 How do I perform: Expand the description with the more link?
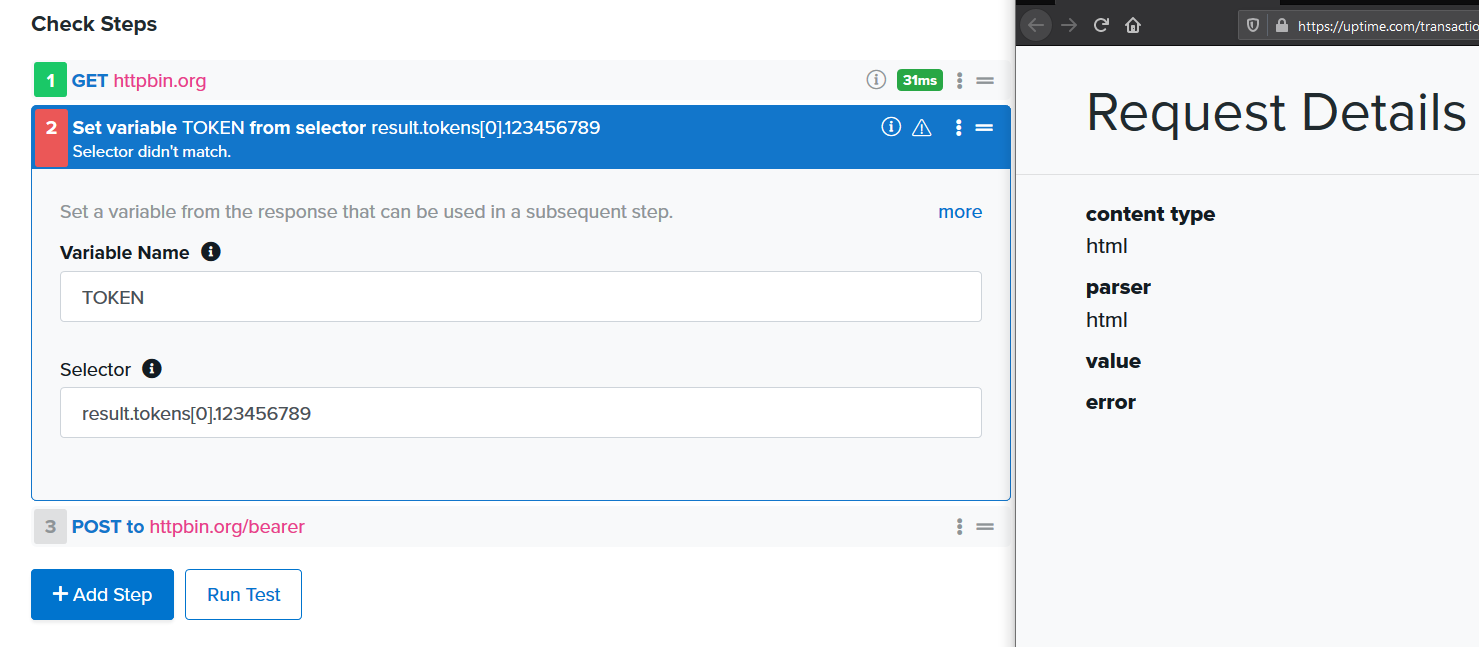pyautogui.click(x=960, y=211)
